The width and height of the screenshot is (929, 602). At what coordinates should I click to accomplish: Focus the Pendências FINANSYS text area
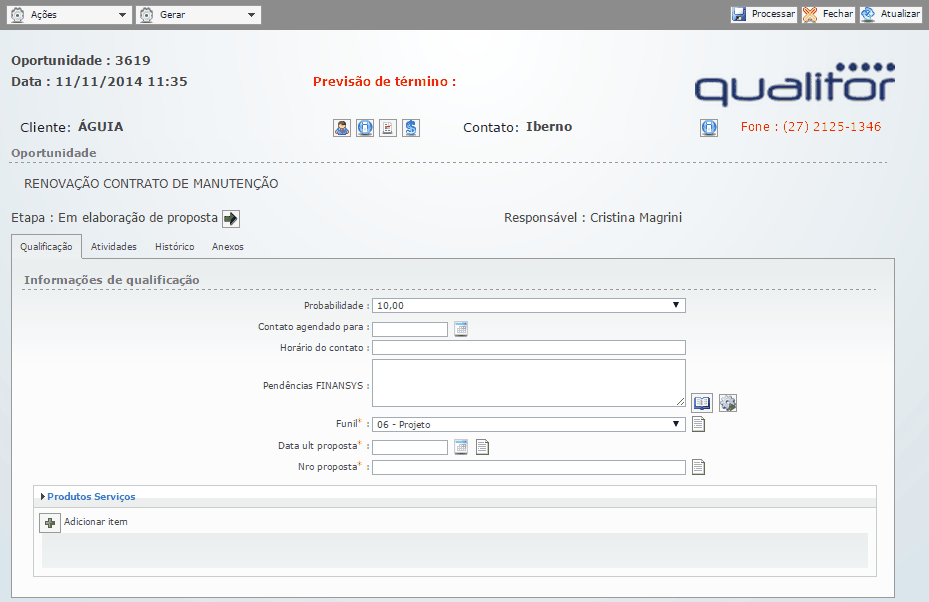pos(528,383)
